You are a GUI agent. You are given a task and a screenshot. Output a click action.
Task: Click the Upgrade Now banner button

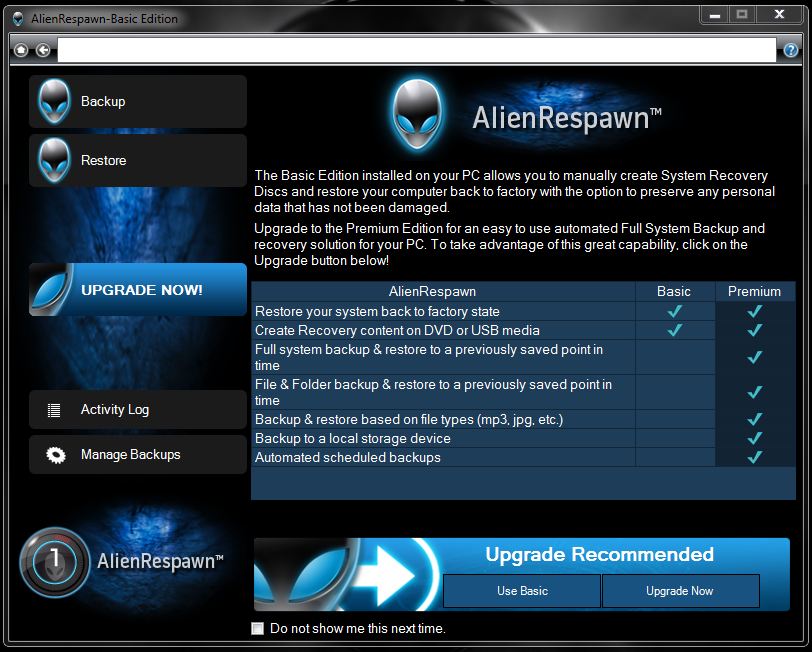(x=680, y=590)
